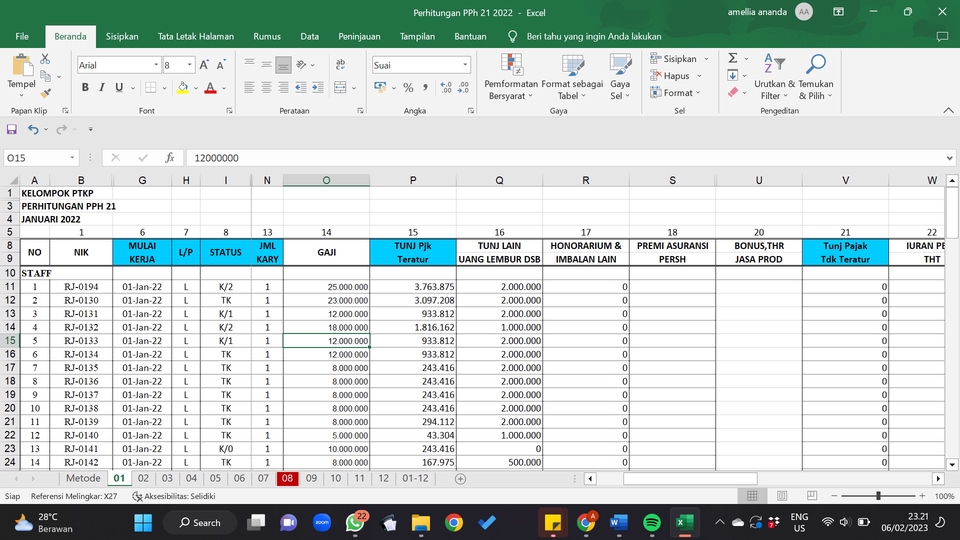Viewport: 960px width, 540px height.
Task: Open Urutkan & Filter dropdown
Action: [x=774, y=77]
